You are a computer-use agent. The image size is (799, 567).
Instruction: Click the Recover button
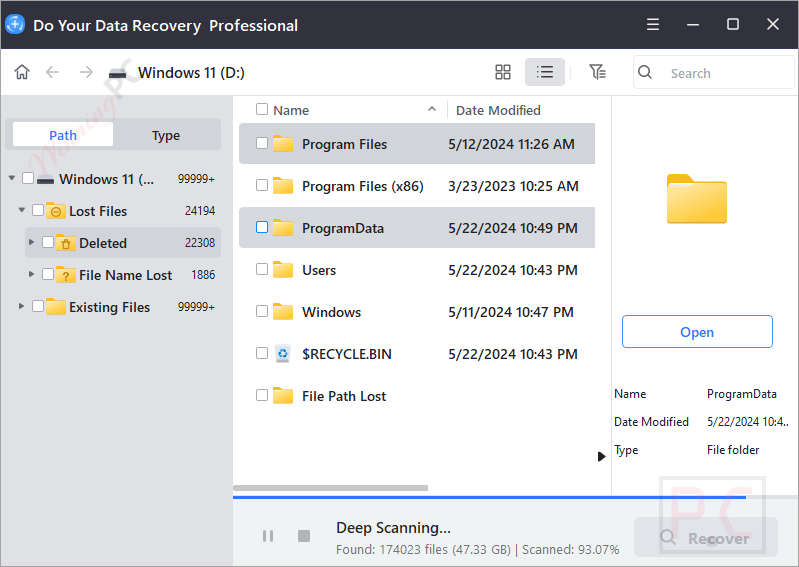click(x=706, y=537)
